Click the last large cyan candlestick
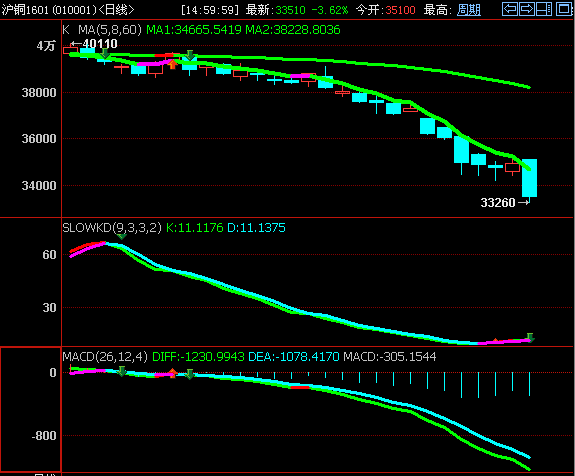This screenshot has height=476, width=575. [x=530, y=178]
